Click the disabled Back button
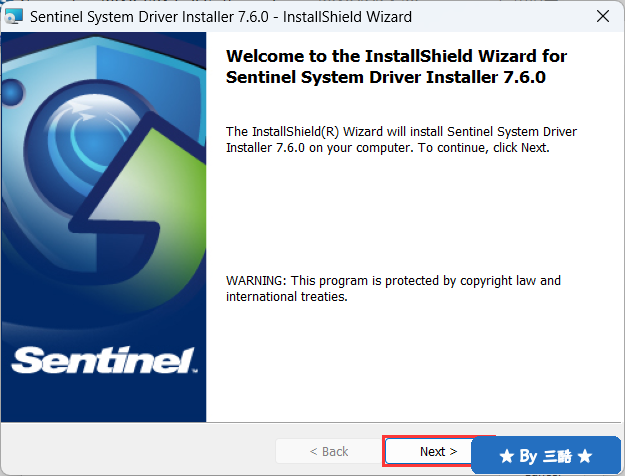This screenshot has width=625, height=476. (x=328, y=451)
